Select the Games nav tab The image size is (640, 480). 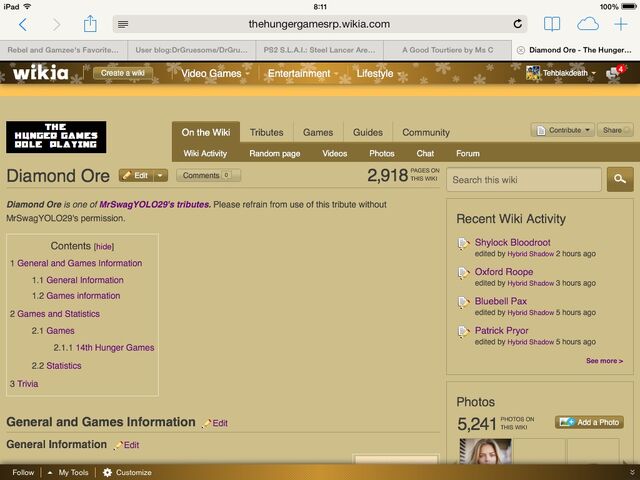tap(318, 132)
